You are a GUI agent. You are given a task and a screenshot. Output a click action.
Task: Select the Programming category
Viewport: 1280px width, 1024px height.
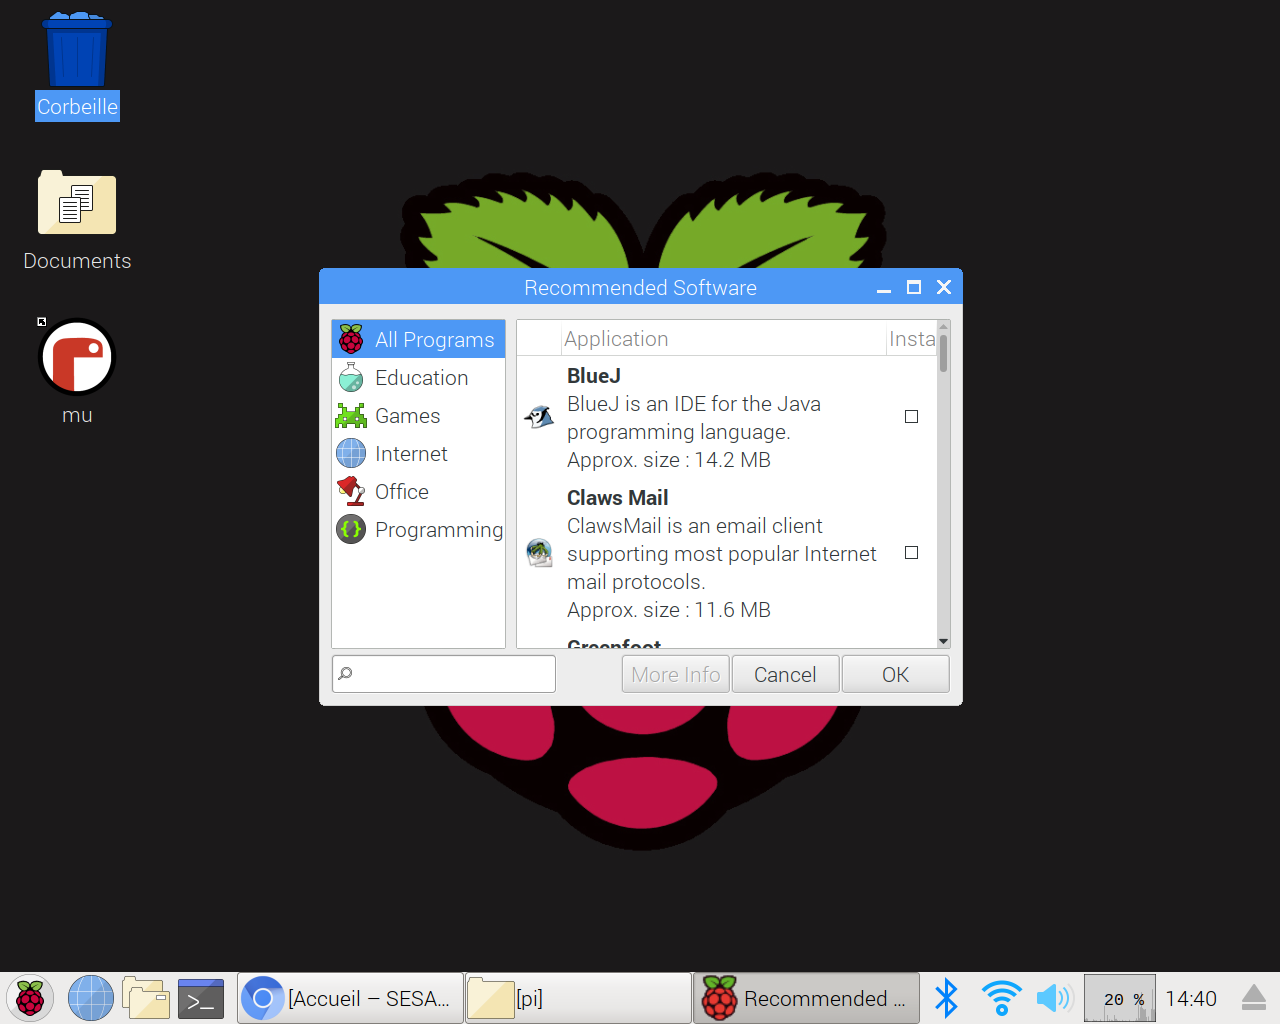click(x=418, y=530)
